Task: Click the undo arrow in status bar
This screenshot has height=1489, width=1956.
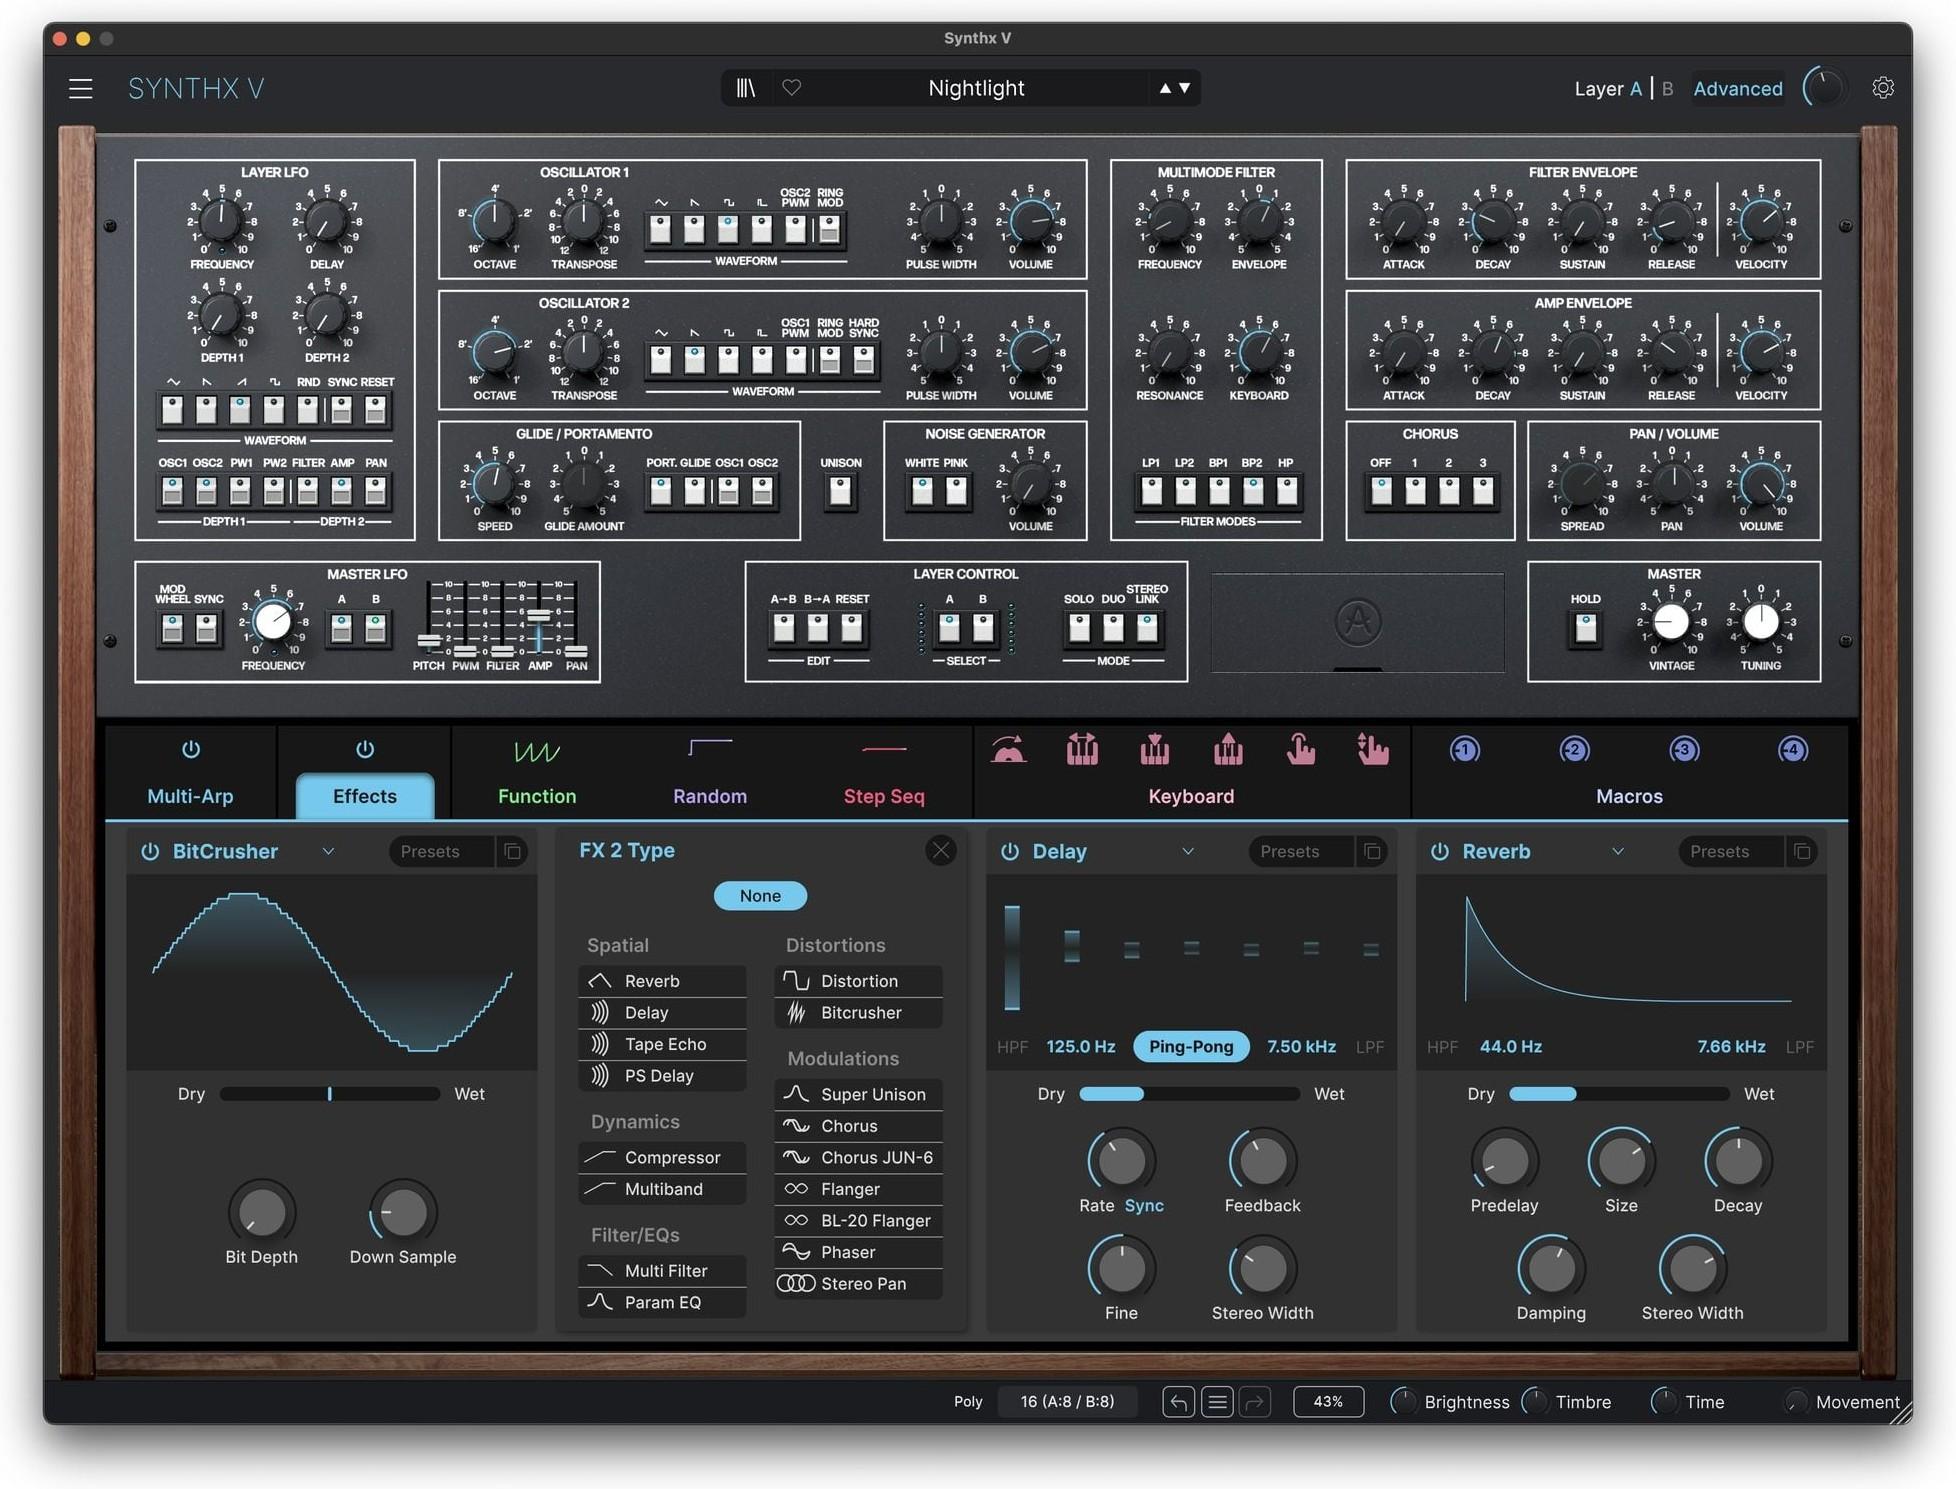Action: click(x=1179, y=1402)
